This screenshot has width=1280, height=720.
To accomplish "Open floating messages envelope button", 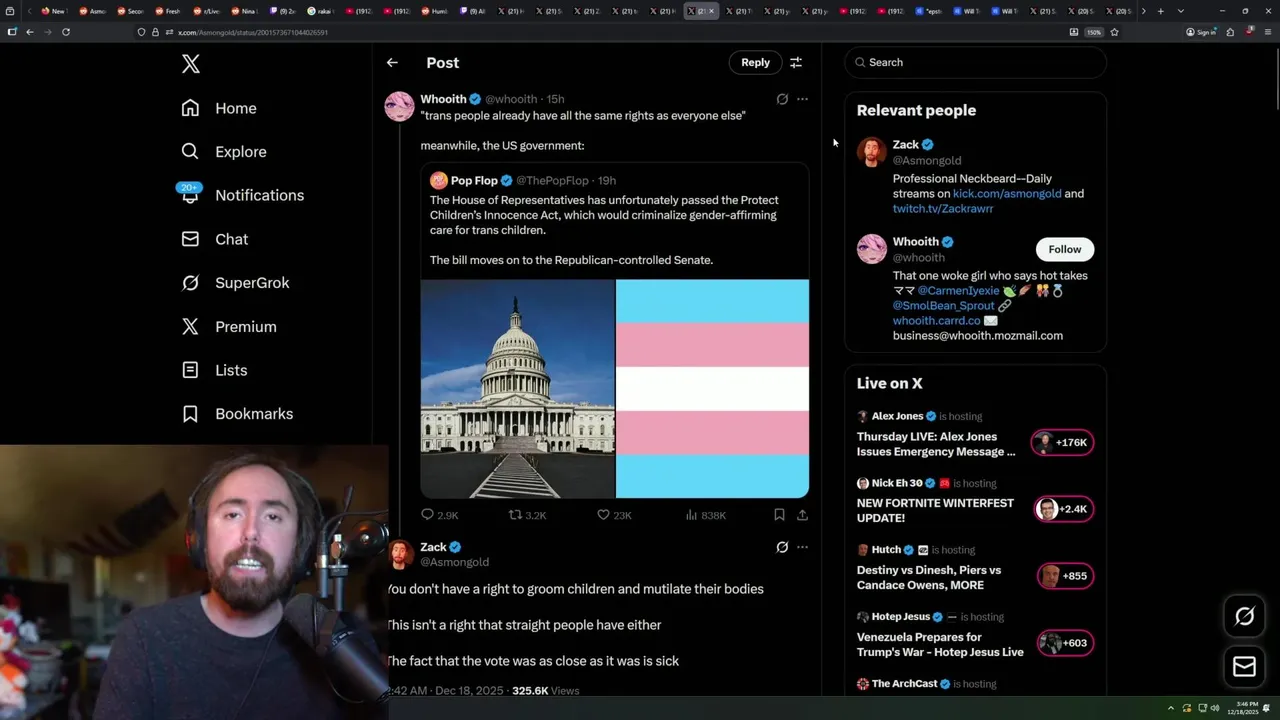I will 1244,667.
